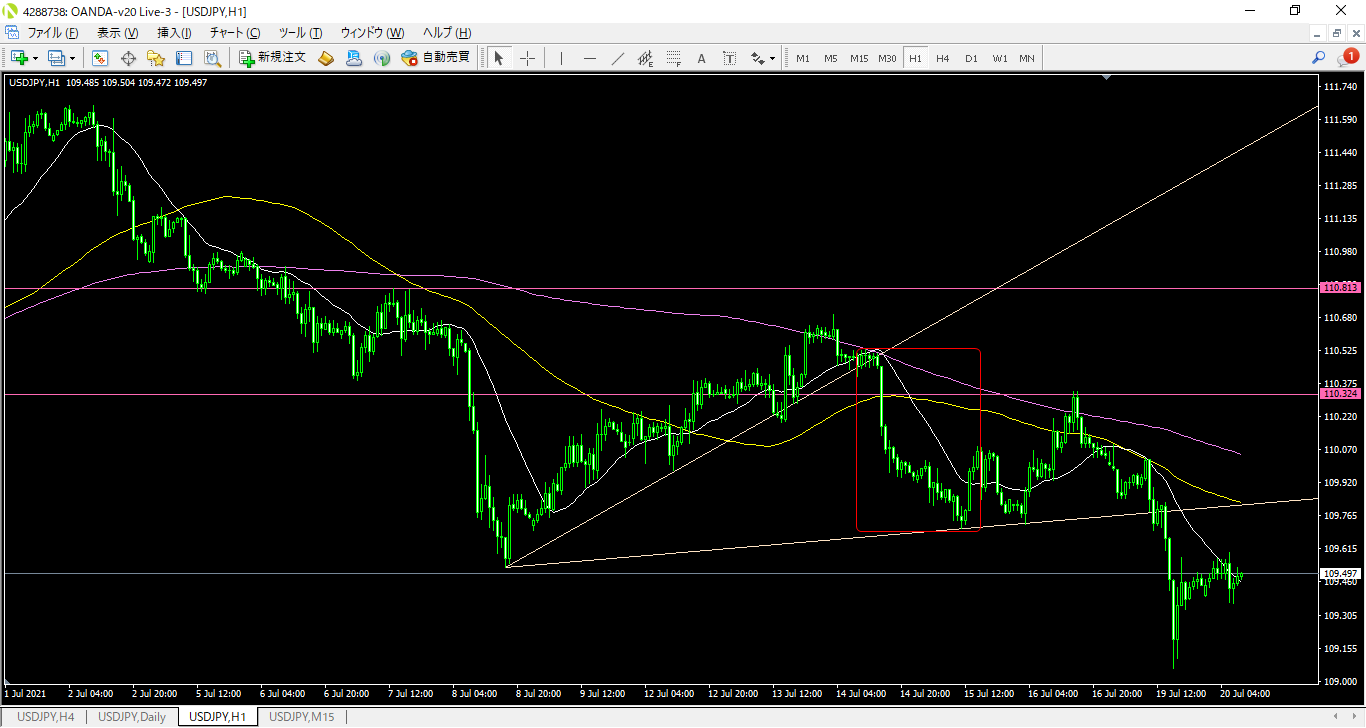Toggle 自動売買 auto trading button
Image resolution: width=1366 pixels, height=728 pixels.
(x=435, y=58)
